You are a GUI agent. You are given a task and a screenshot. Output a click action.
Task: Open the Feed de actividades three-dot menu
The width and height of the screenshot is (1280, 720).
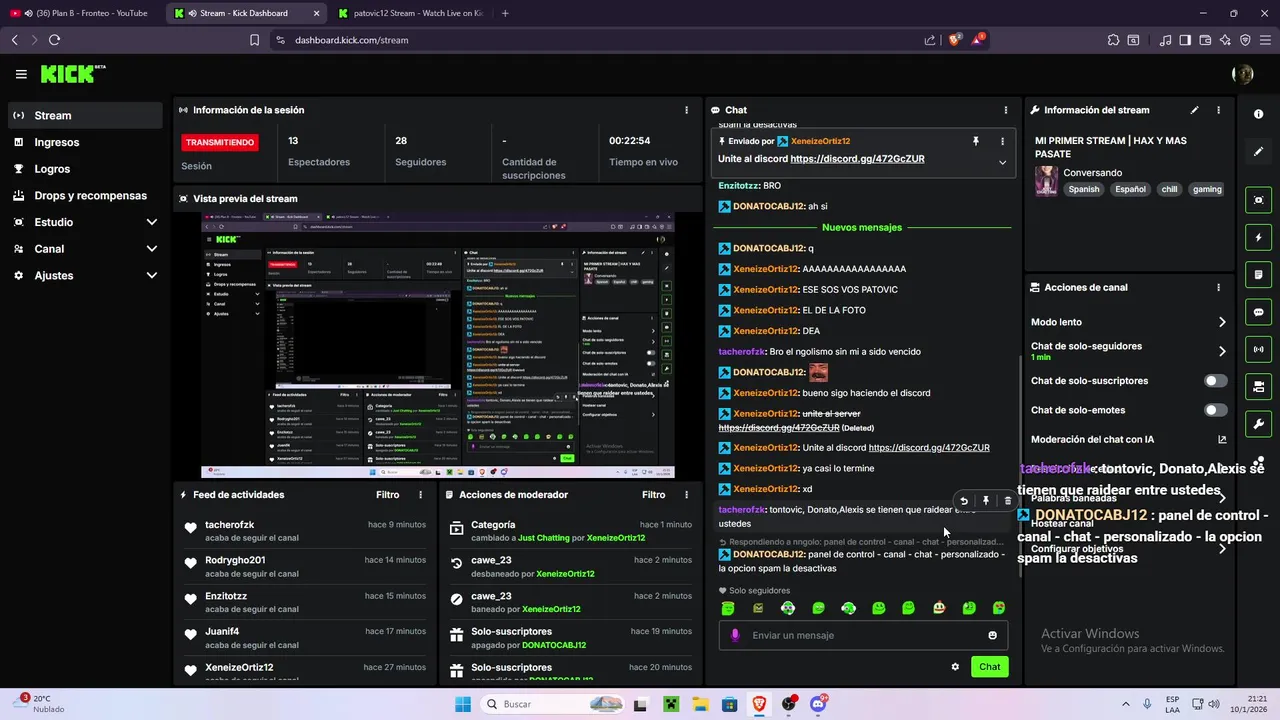pyautogui.click(x=420, y=495)
